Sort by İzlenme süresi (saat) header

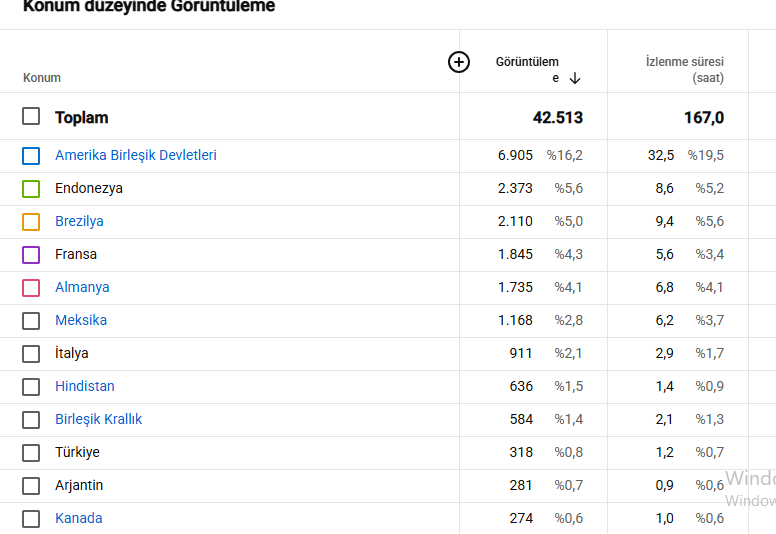click(x=684, y=69)
